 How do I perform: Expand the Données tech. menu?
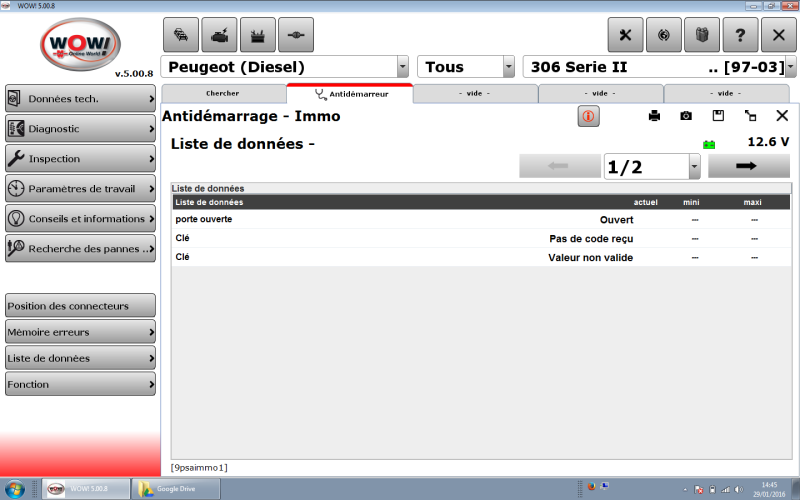(x=80, y=98)
